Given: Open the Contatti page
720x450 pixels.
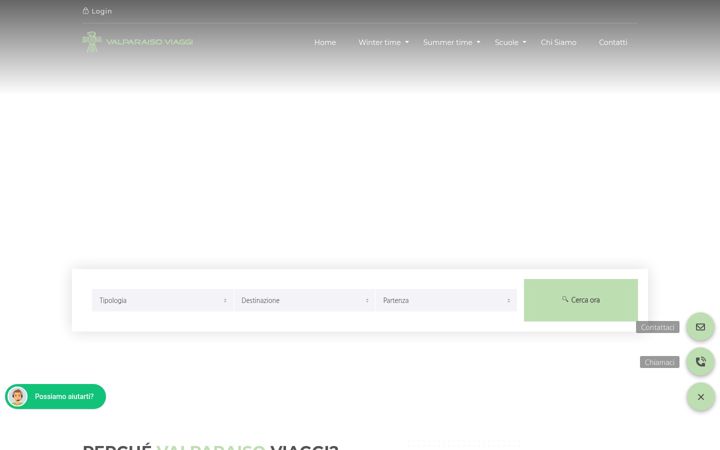Looking at the screenshot, I should pos(613,42).
